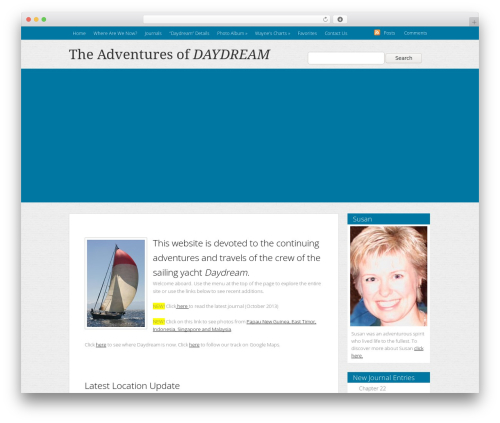Open 'here' link for Google Maps track
This screenshot has width=500, height=423.
[x=194, y=345]
